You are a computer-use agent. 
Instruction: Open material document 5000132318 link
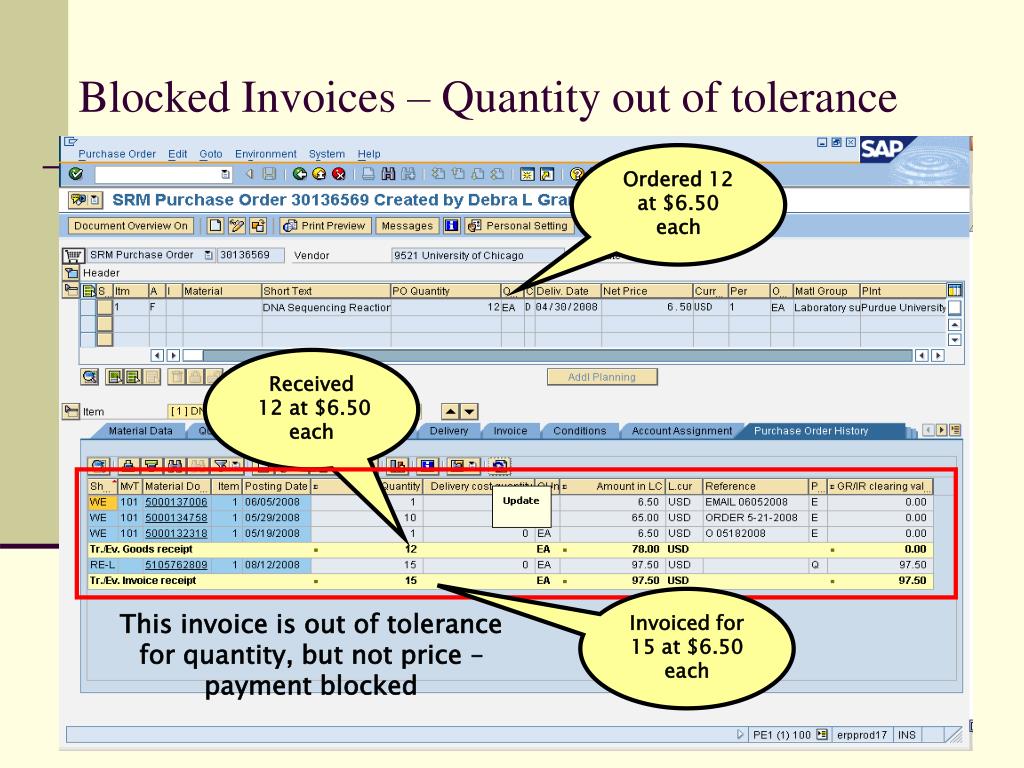(176, 534)
